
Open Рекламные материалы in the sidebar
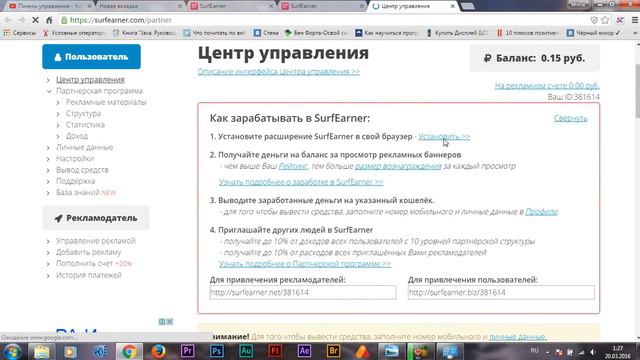(106, 102)
